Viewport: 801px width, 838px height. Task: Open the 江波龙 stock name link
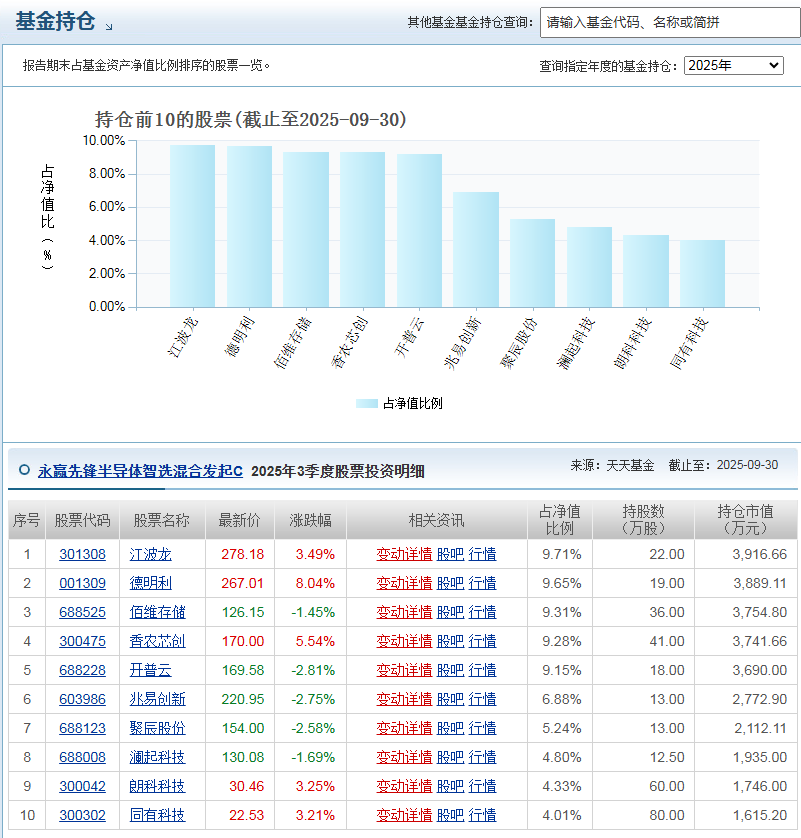[x=150, y=554]
